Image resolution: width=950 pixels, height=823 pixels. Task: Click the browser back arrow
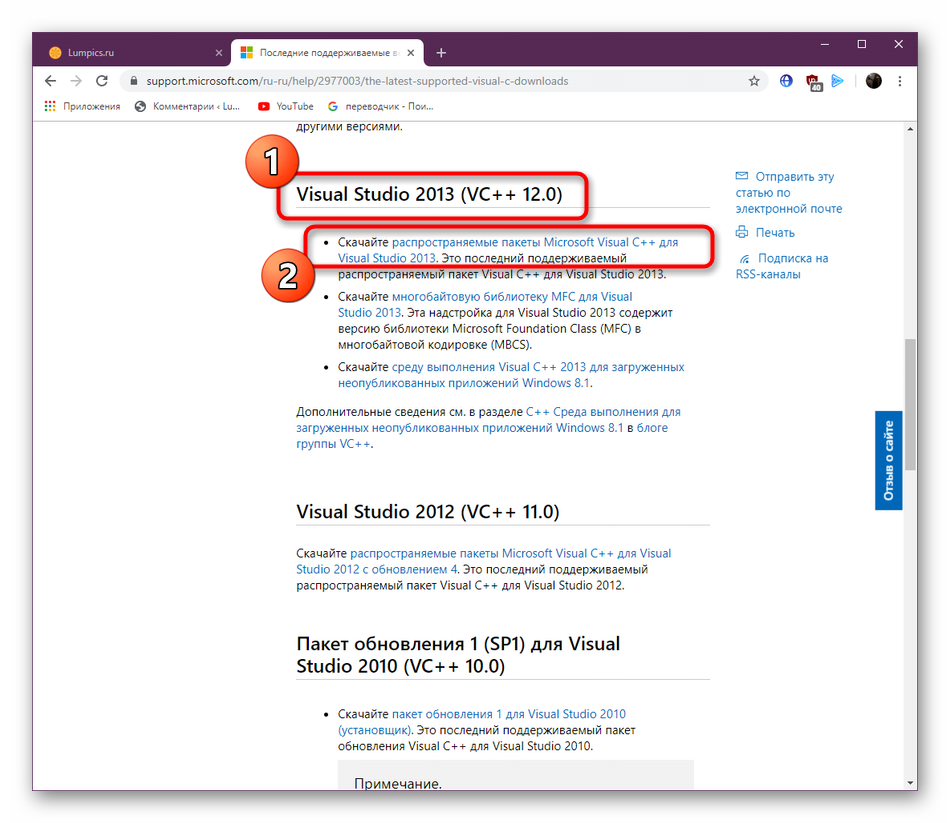[x=50, y=81]
